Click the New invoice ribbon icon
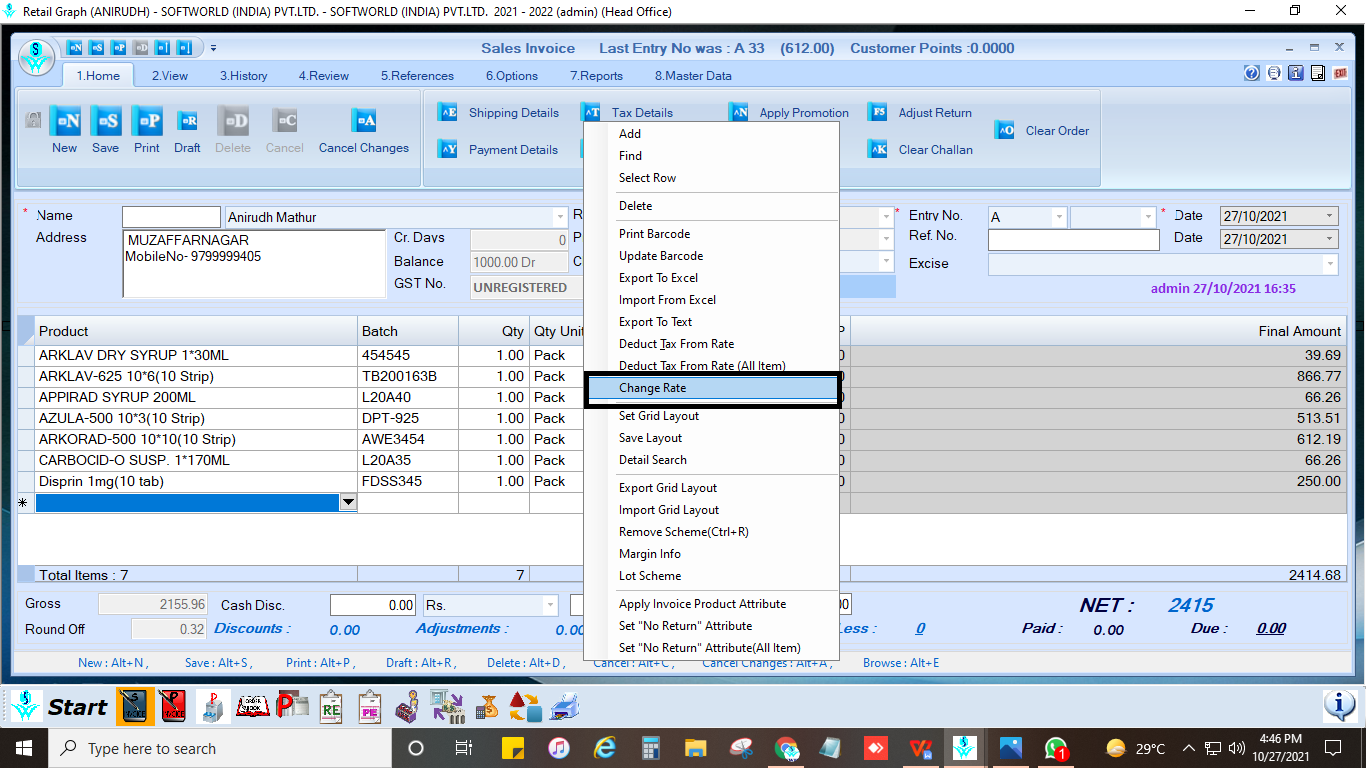Screen dimensions: 1366x768 65,121
